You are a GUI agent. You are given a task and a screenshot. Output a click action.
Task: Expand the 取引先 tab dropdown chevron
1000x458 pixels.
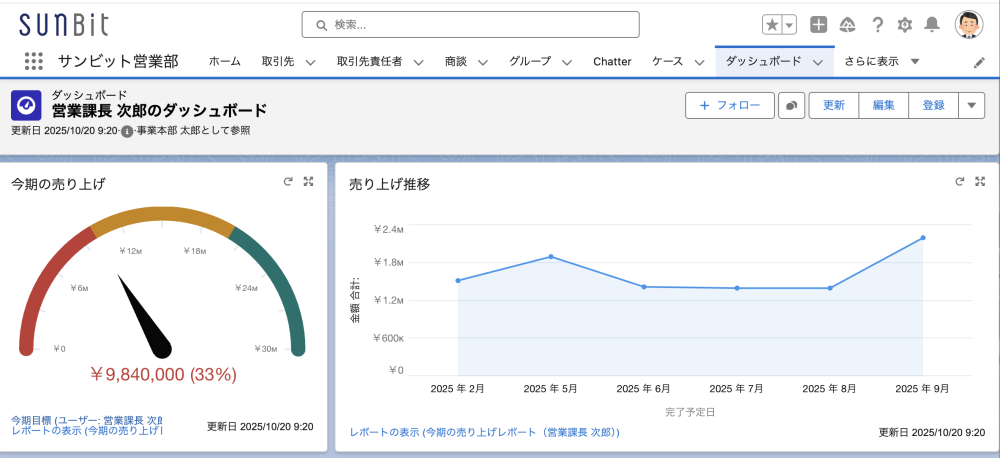[310, 62]
